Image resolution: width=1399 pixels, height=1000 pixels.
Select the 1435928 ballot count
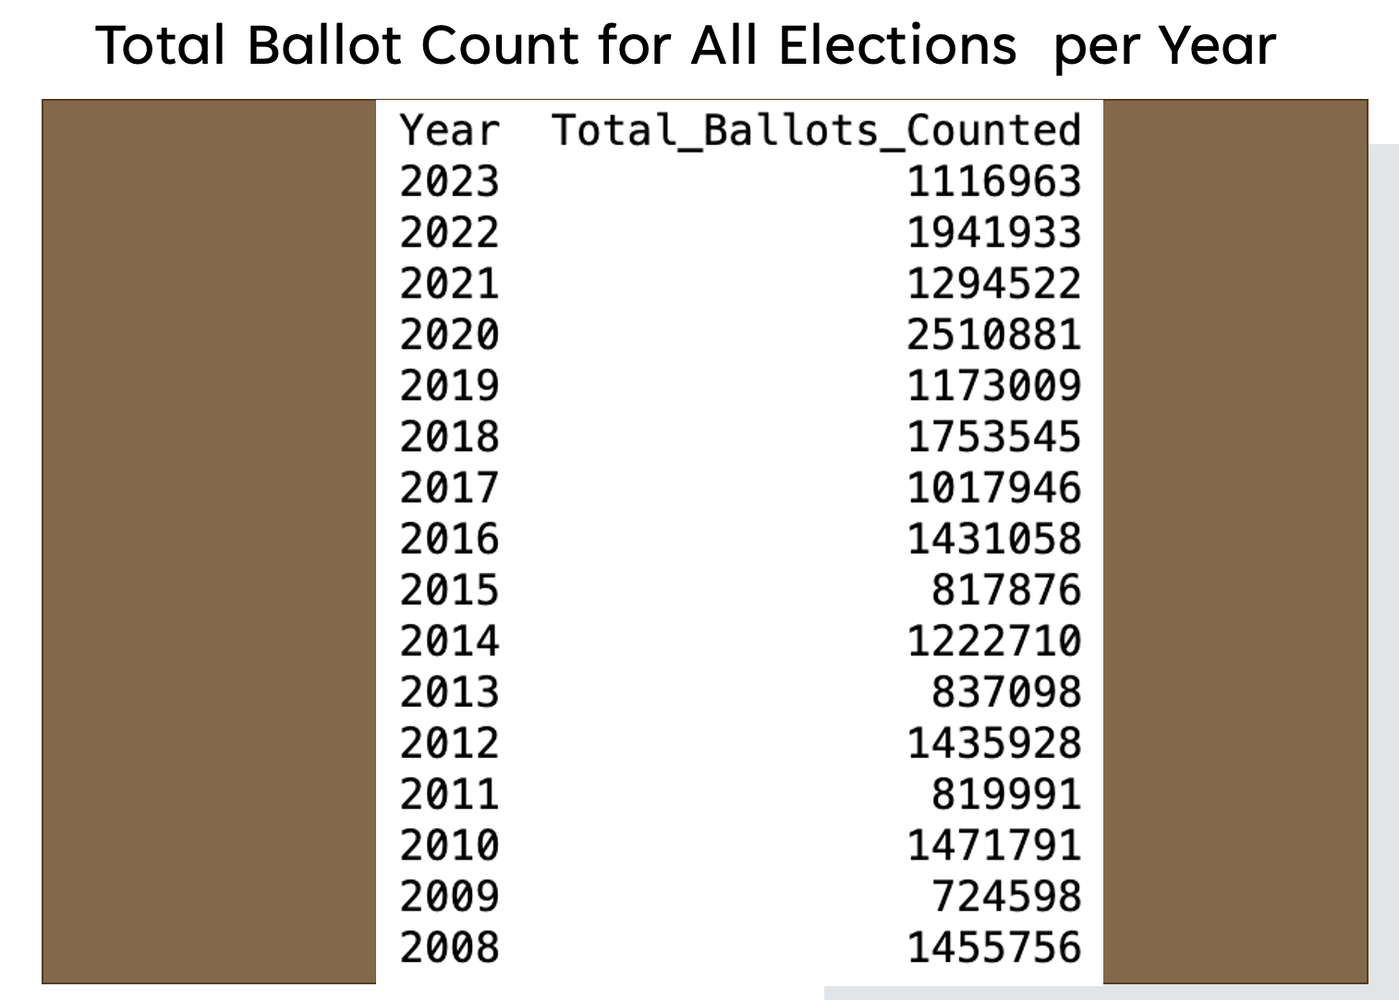[x=994, y=743]
